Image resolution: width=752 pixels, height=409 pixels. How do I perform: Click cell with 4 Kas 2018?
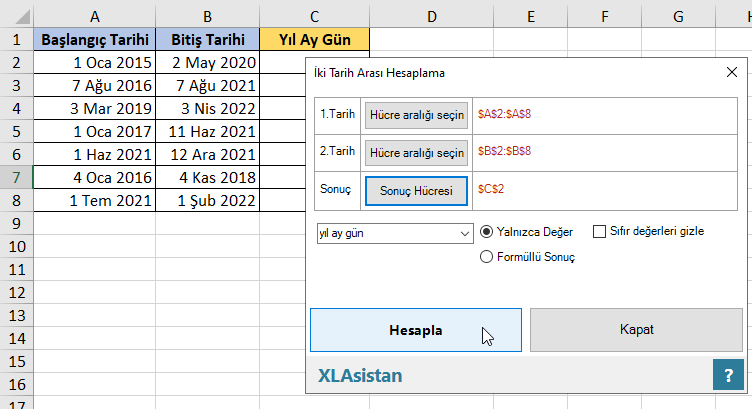point(208,177)
